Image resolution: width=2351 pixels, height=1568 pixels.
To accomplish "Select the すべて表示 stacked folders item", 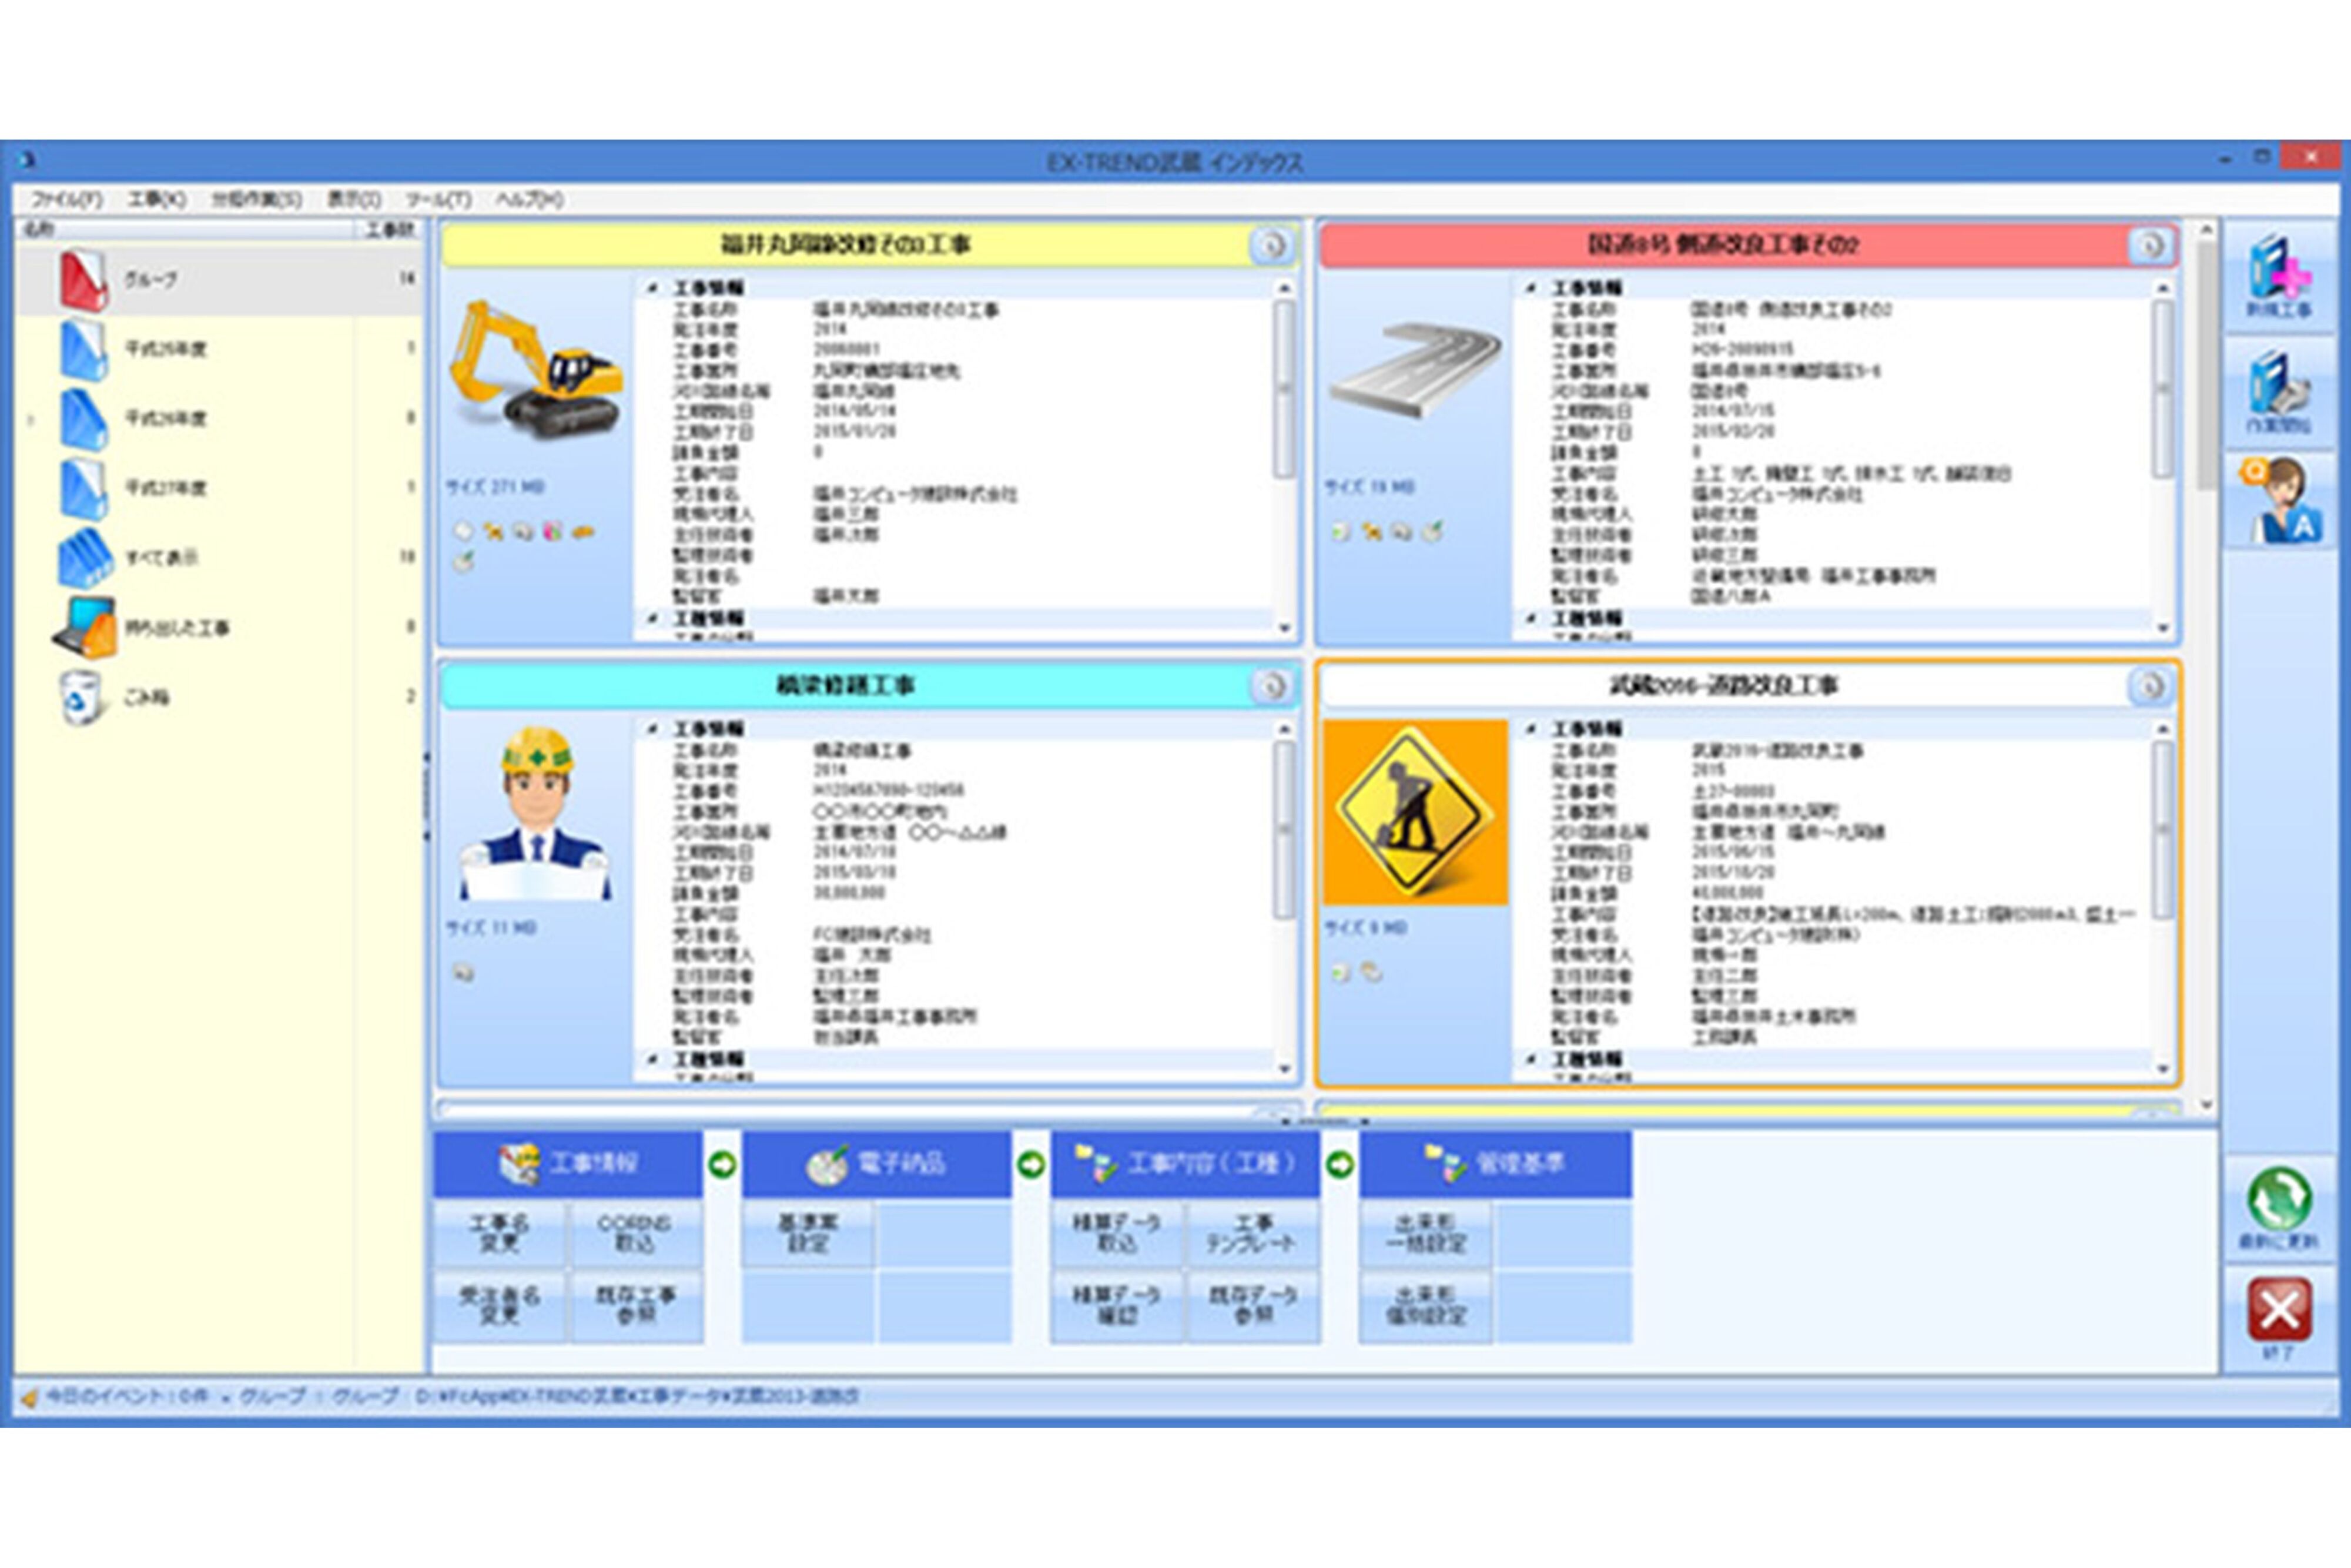I will (84, 557).
